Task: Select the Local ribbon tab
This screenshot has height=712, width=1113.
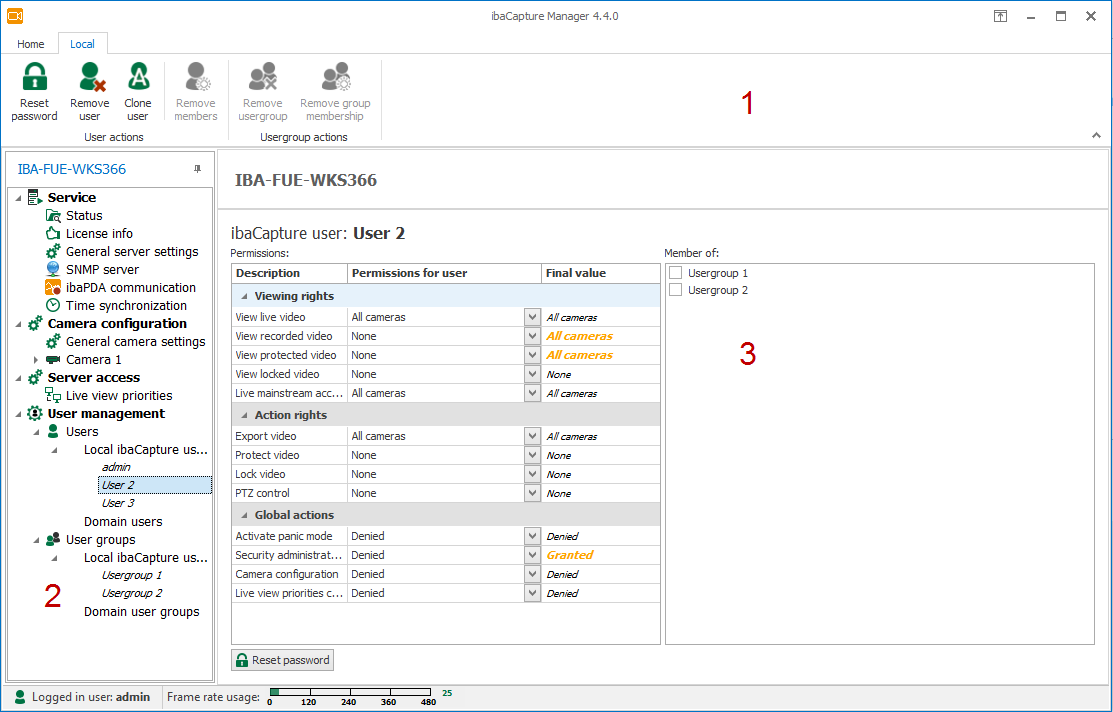Action: [82, 44]
